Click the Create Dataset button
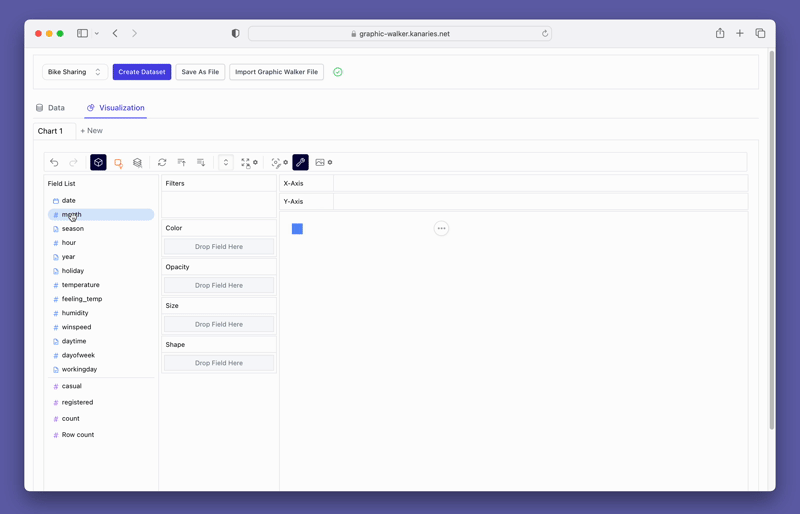 pyautogui.click(x=142, y=72)
